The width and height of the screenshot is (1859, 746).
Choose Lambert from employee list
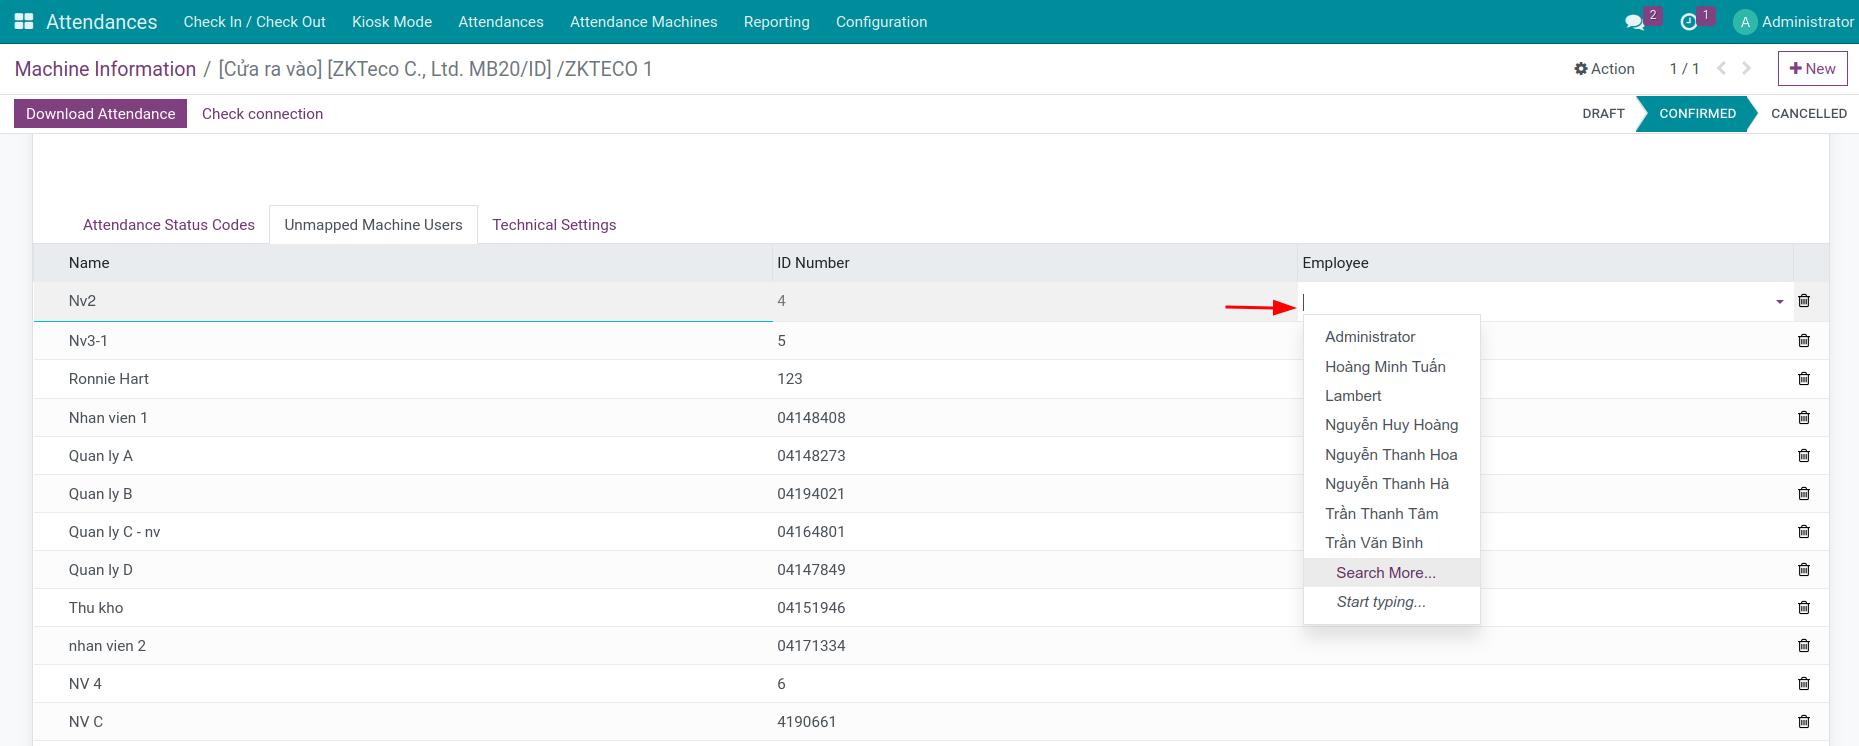click(x=1391, y=396)
